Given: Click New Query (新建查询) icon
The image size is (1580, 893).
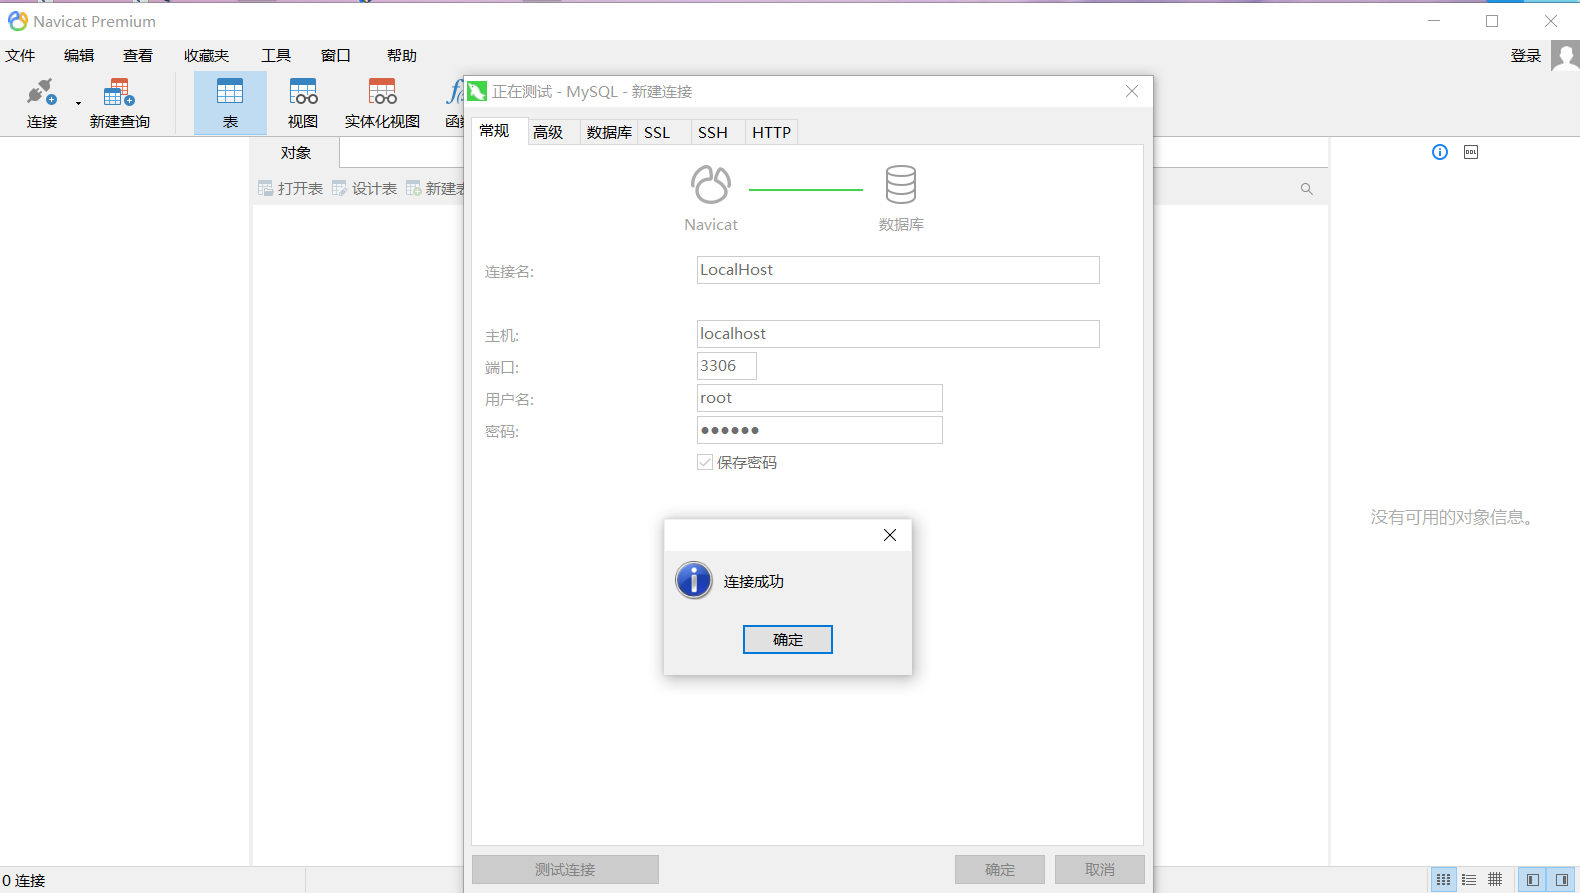Looking at the screenshot, I should pos(119,104).
